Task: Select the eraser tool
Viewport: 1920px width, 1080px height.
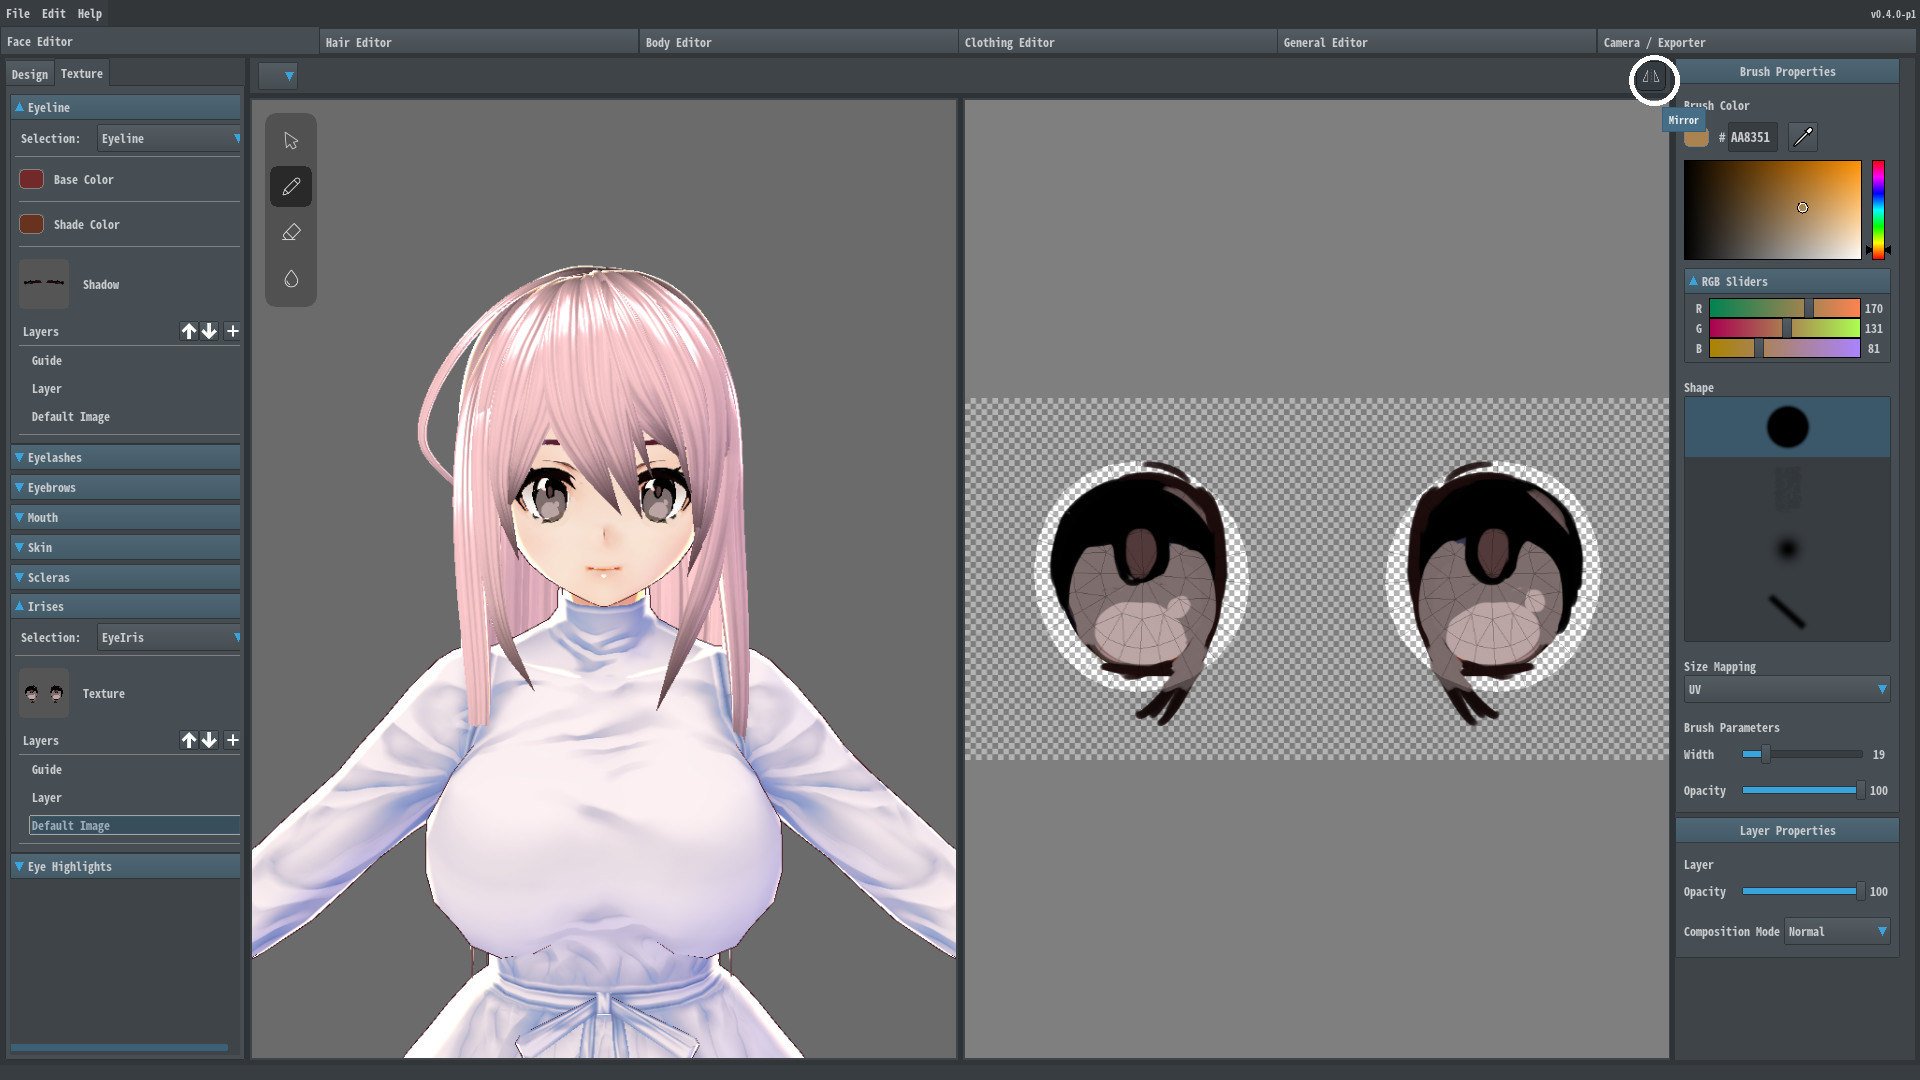Action: [291, 233]
